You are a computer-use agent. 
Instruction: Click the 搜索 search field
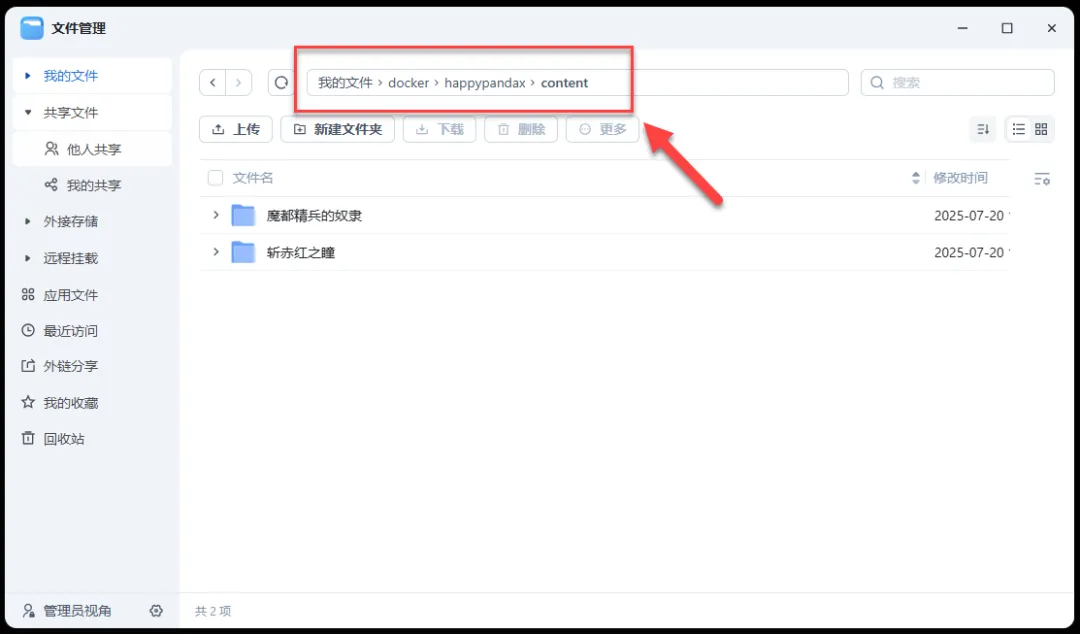coord(957,83)
